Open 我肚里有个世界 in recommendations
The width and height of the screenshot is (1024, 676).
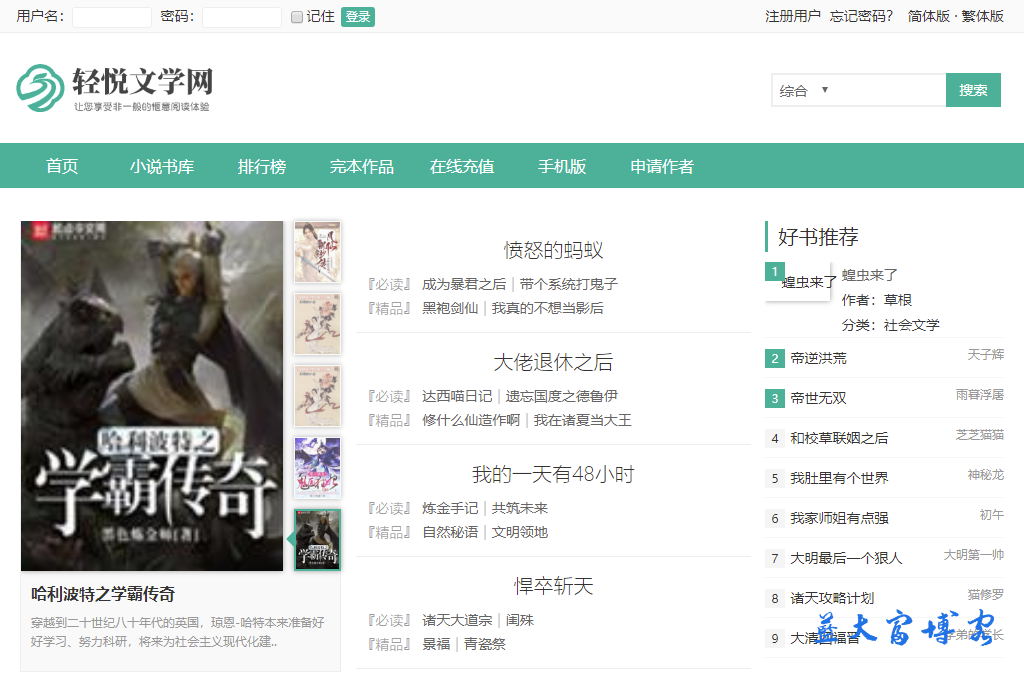point(839,478)
